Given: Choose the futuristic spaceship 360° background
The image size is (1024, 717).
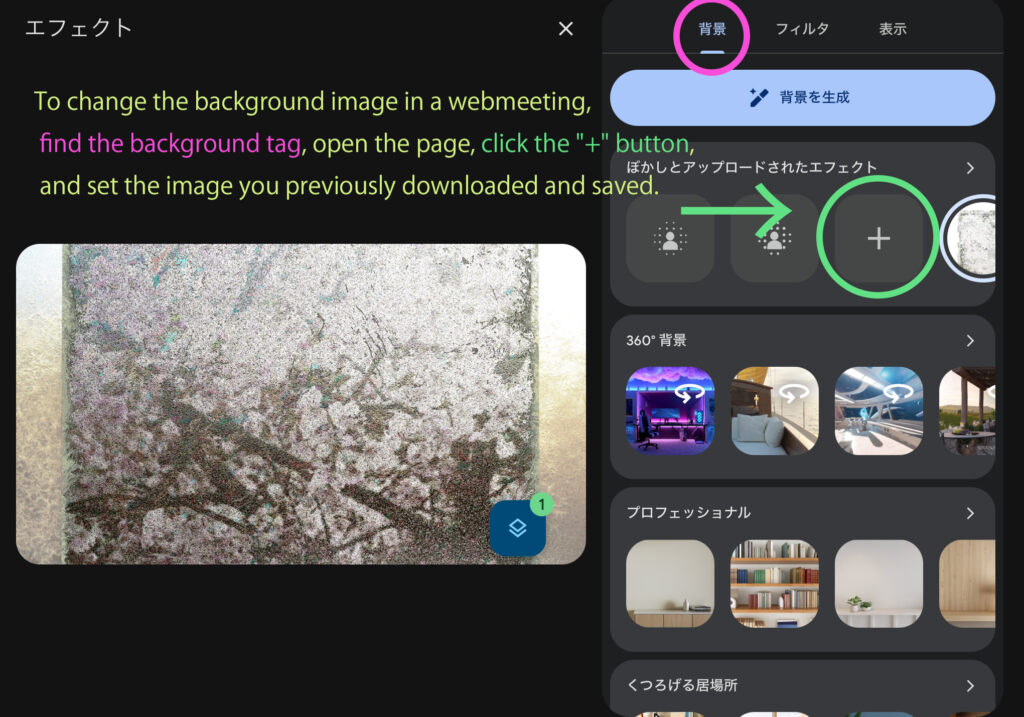Looking at the screenshot, I should (x=878, y=410).
